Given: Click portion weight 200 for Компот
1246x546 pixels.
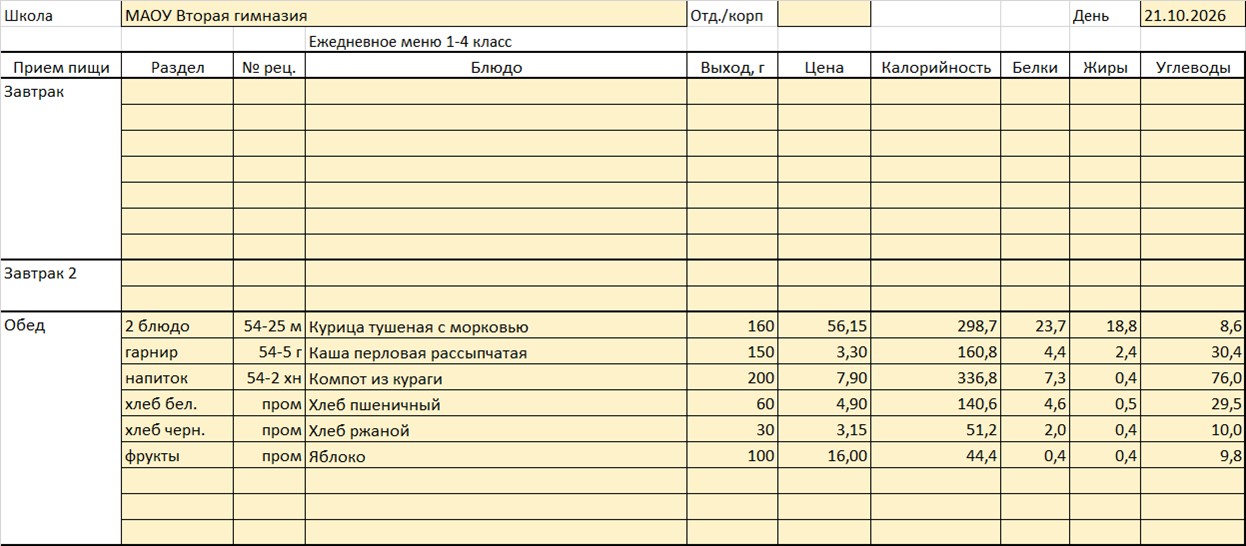Looking at the screenshot, I should coord(732,378).
